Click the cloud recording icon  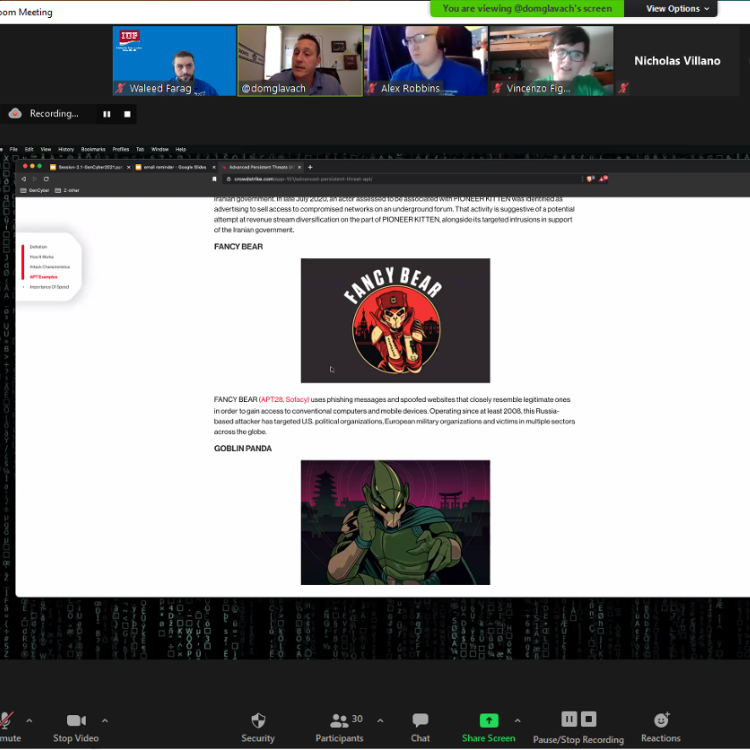coord(15,113)
